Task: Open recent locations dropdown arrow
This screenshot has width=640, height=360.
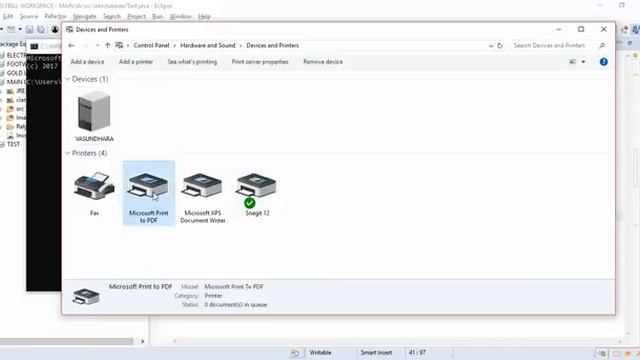Action: [97, 45]
